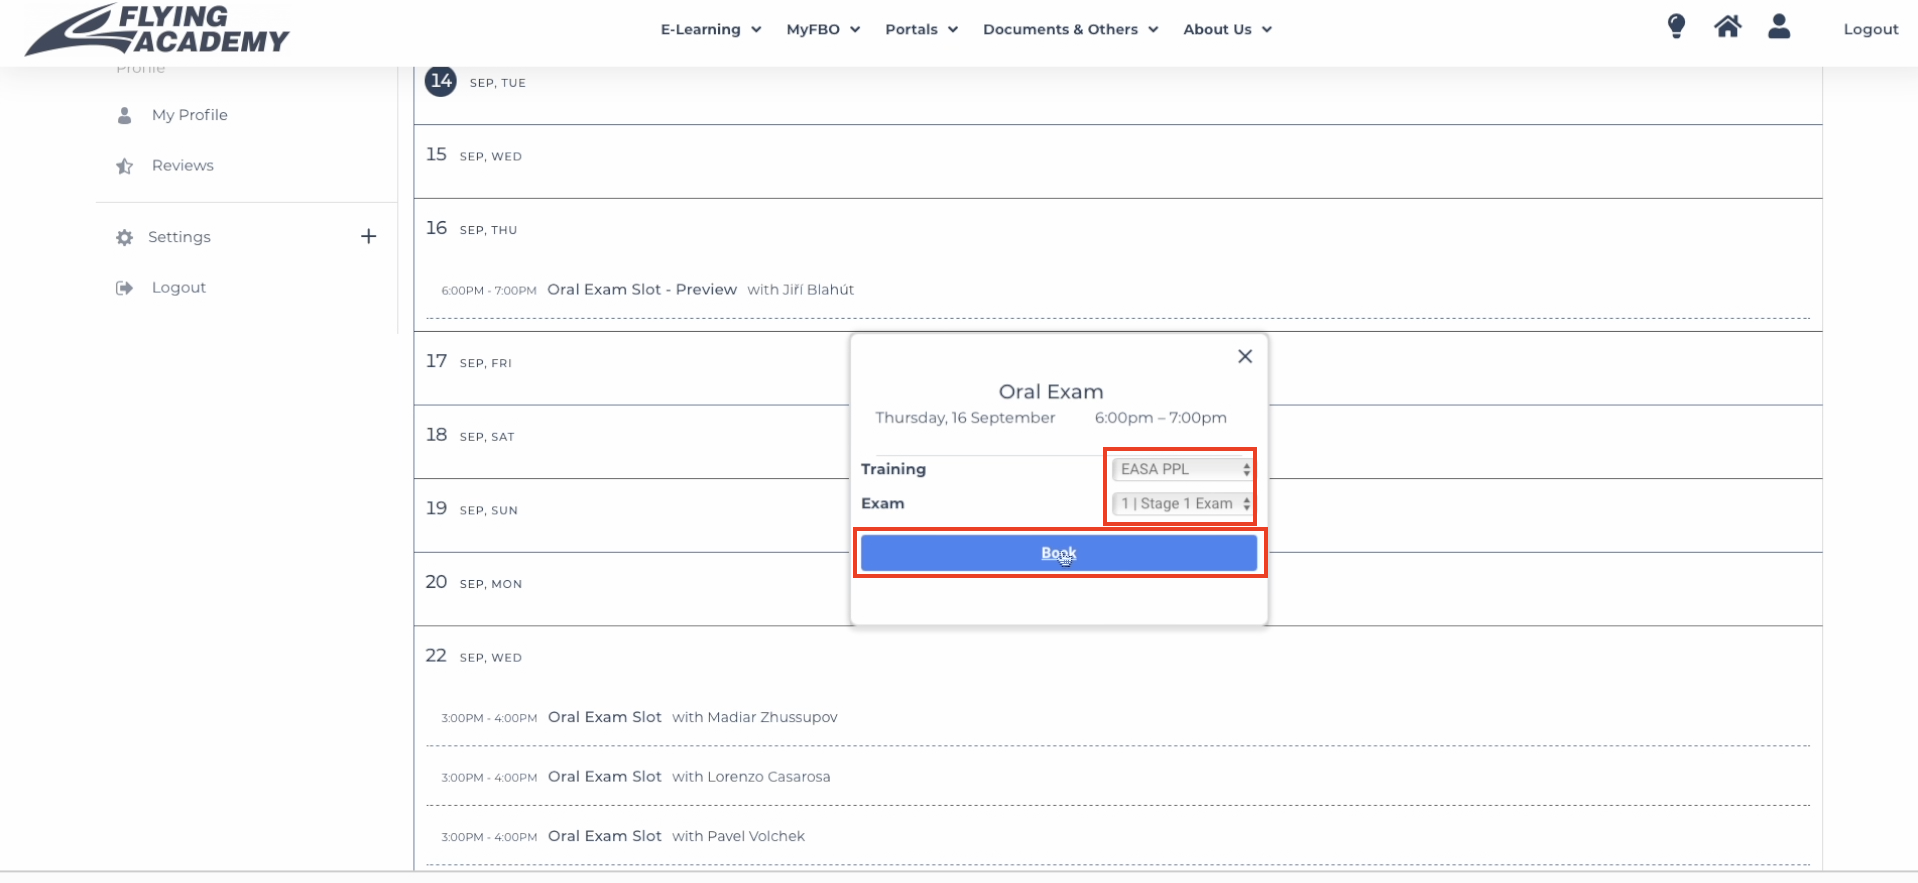Screen dimensions: 1918x883
Task: Open Reviews from the sidebar
Action: coord(182,166)
